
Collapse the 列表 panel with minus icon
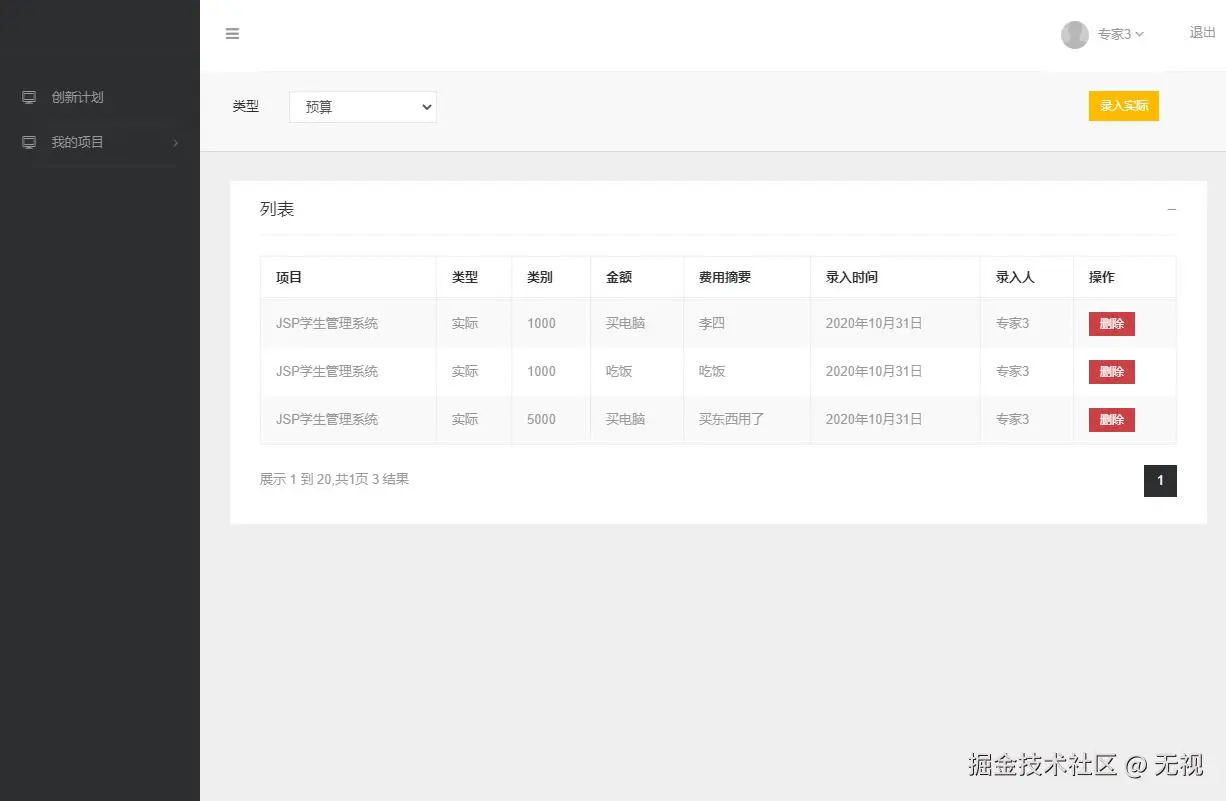pos(1172,210)
